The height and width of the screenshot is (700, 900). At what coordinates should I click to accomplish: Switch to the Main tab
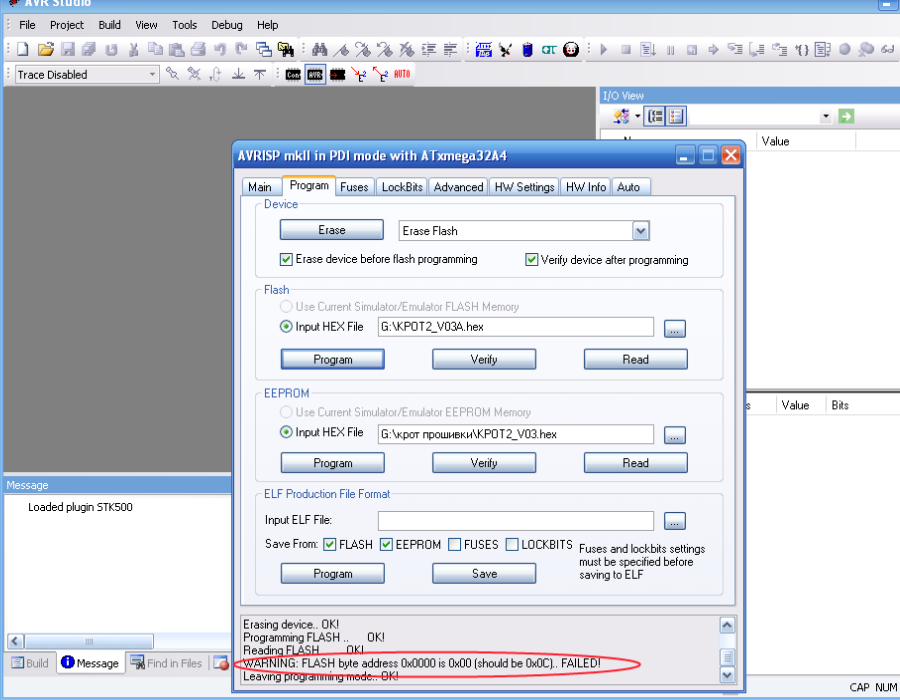[x=259, y=187]
